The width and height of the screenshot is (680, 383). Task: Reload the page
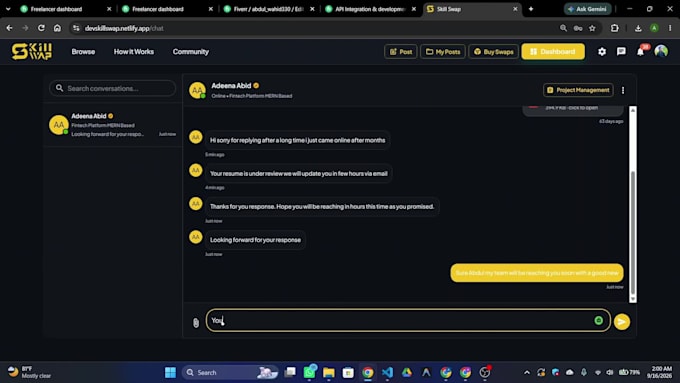(x=41, y=28)
